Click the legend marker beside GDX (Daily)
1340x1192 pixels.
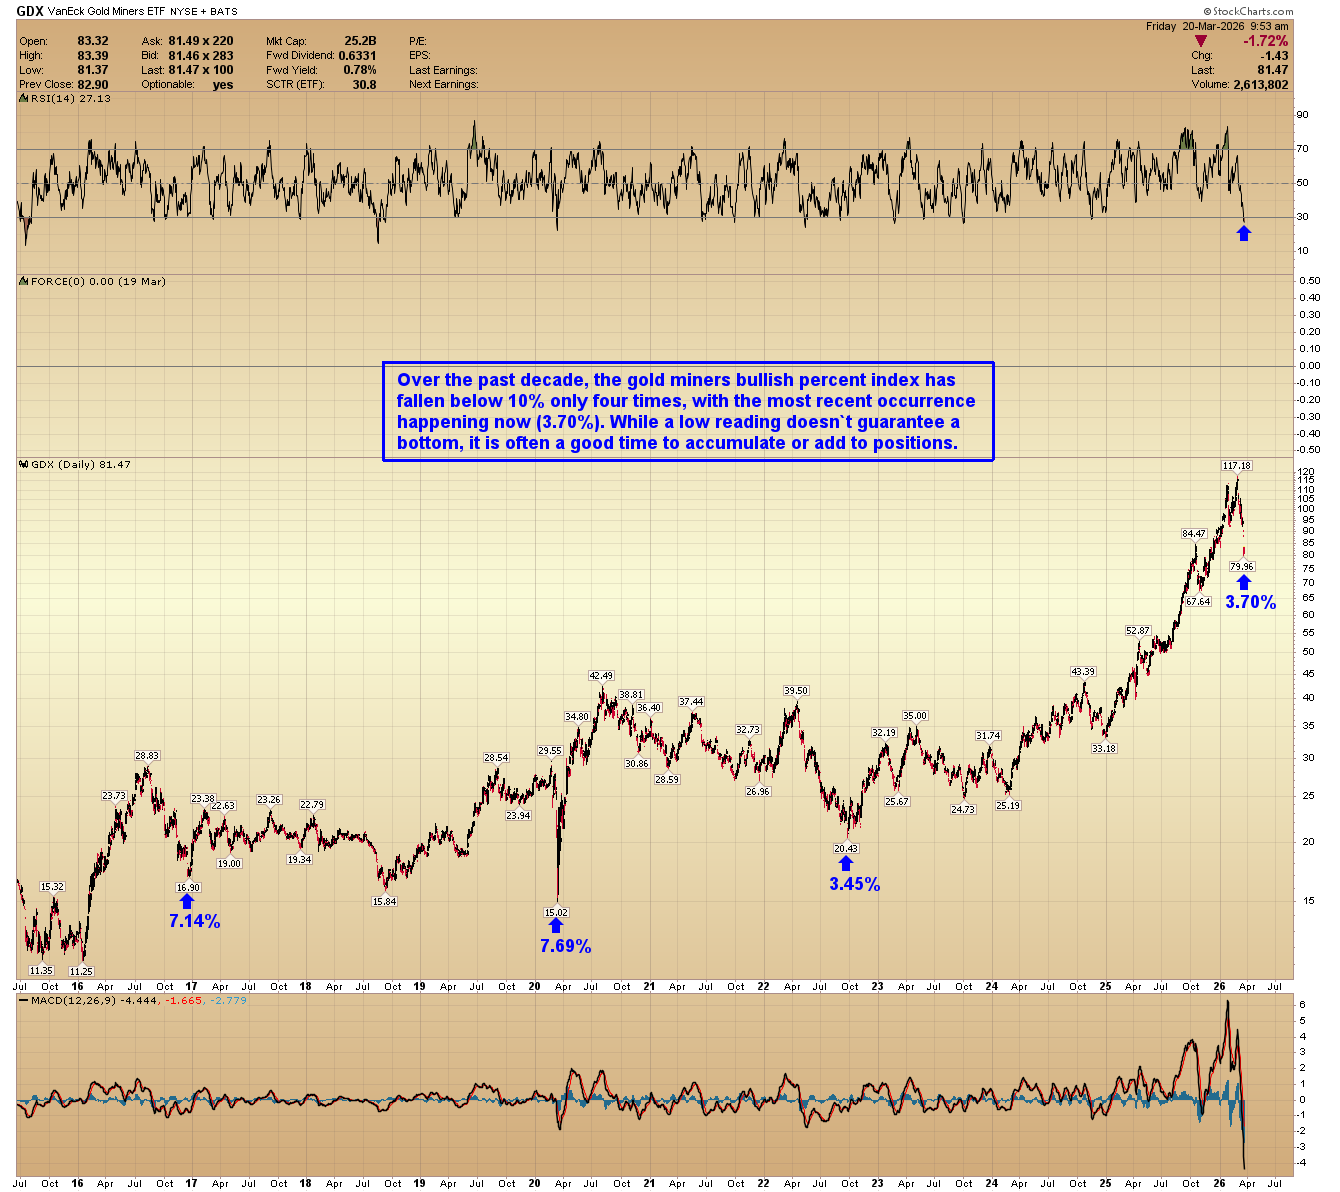[x=23, y=465]
